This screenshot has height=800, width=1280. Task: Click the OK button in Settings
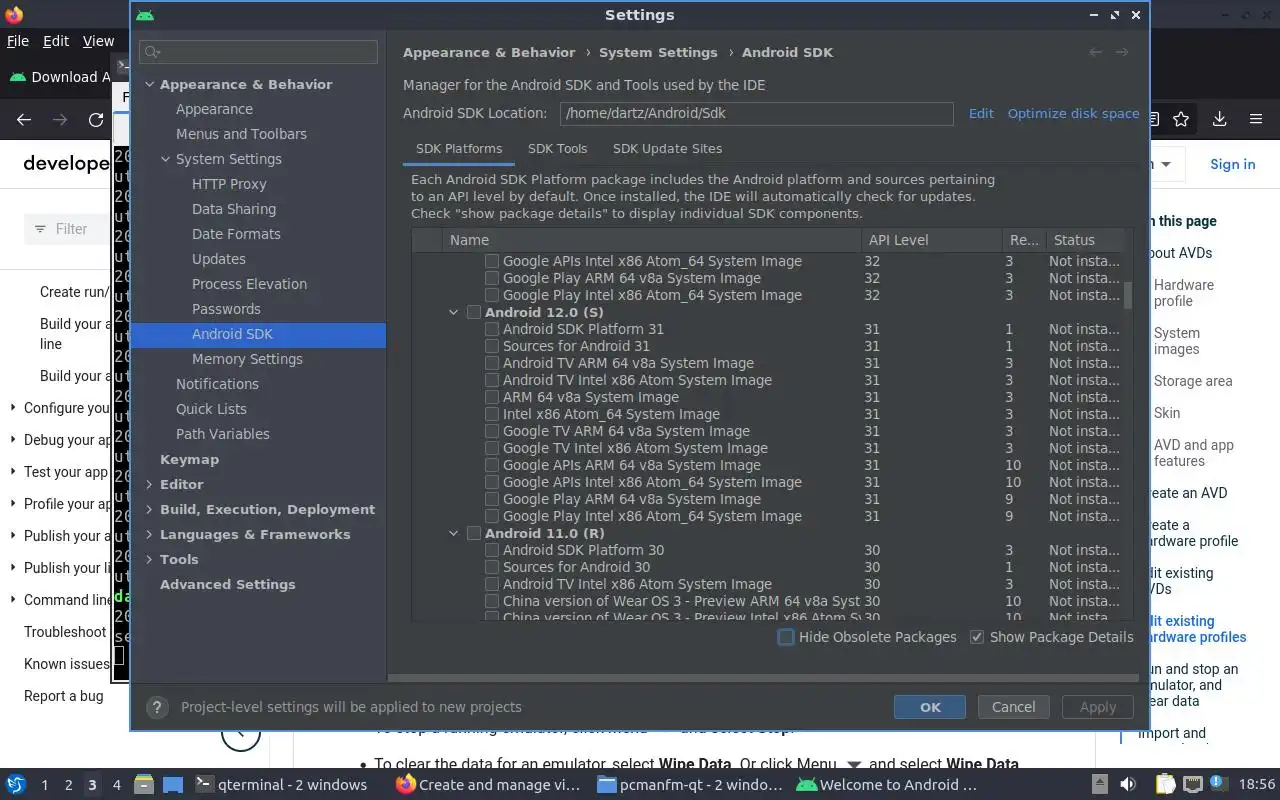pos(930,707)
